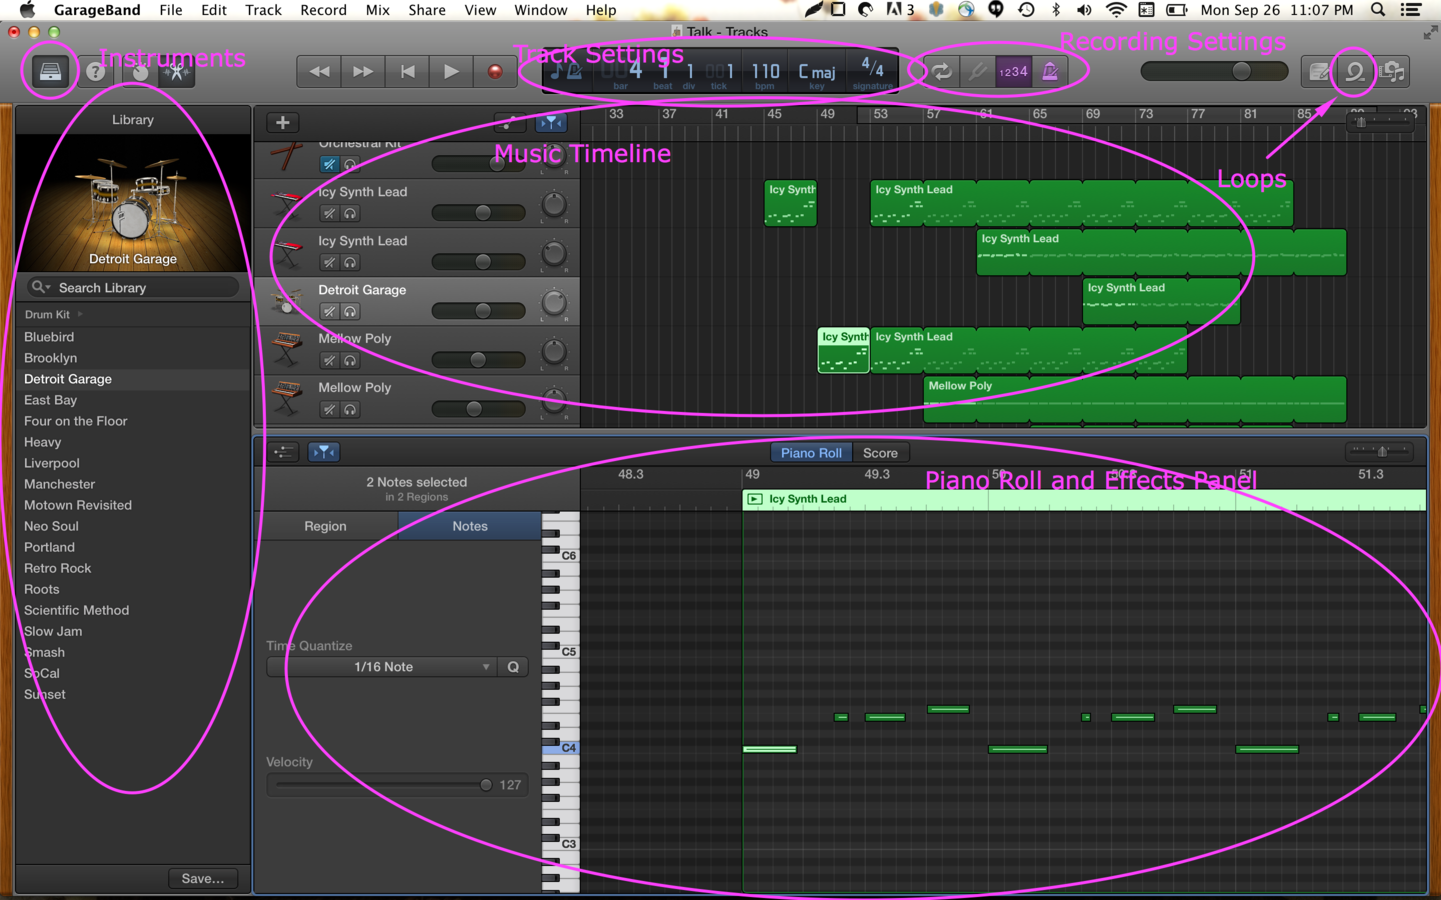Open the Loop Browser icon
The image size is (1441, 900).
click(x=1355, y=72)
